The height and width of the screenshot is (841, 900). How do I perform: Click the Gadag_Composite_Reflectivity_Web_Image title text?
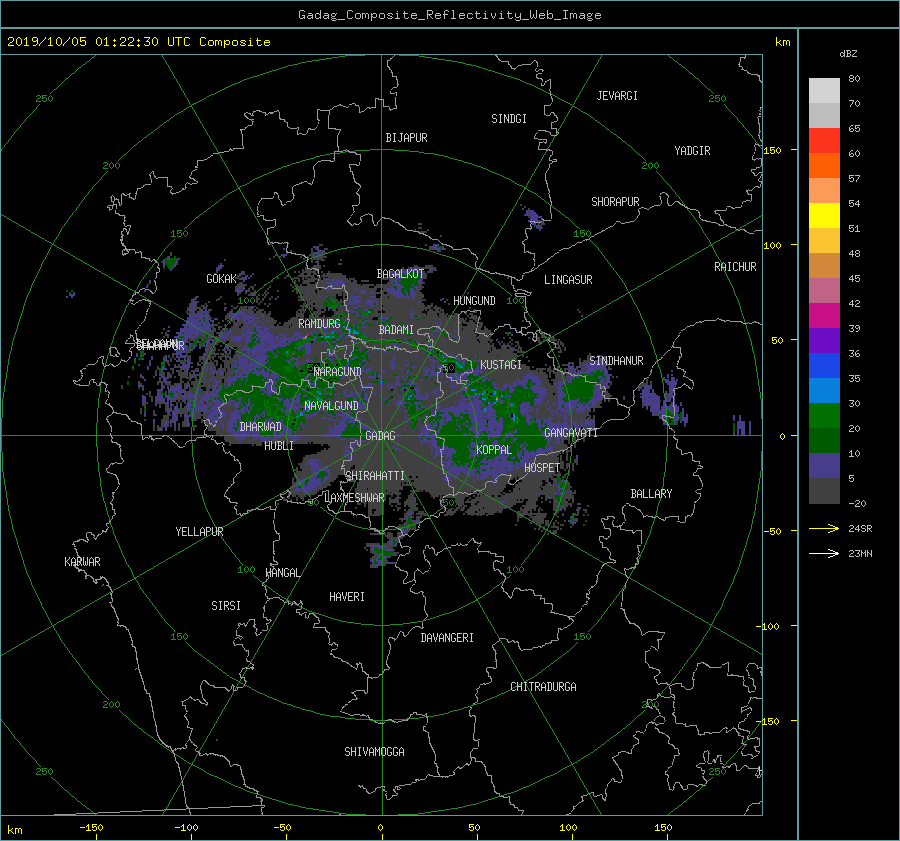coord(449,15)
